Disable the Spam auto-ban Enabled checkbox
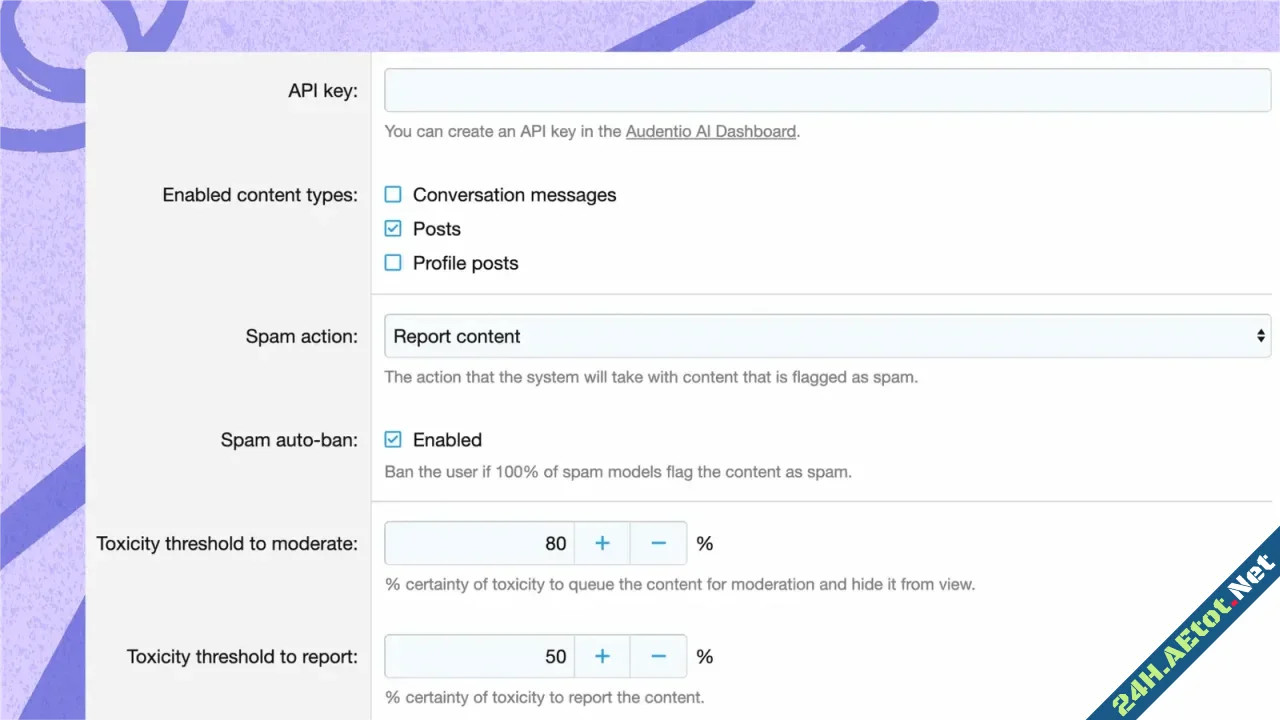 click(393, 440)
